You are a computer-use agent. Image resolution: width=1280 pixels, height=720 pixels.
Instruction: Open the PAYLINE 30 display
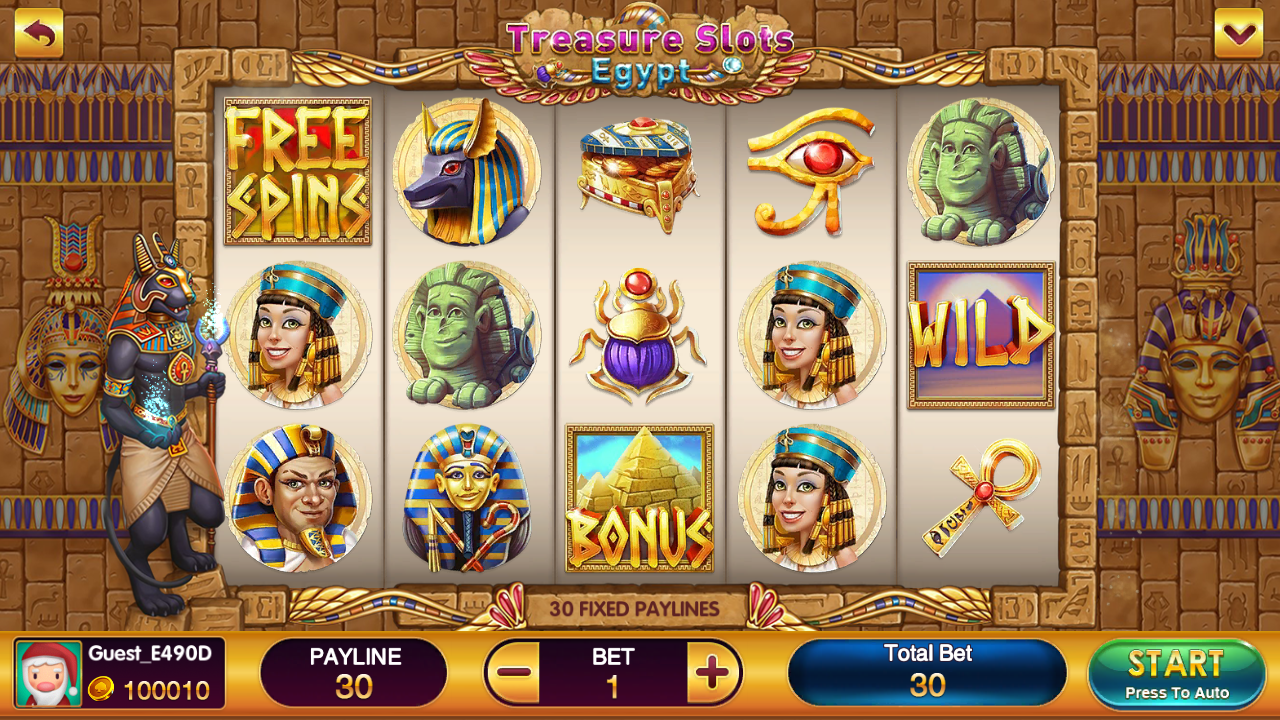click(354, 673)
